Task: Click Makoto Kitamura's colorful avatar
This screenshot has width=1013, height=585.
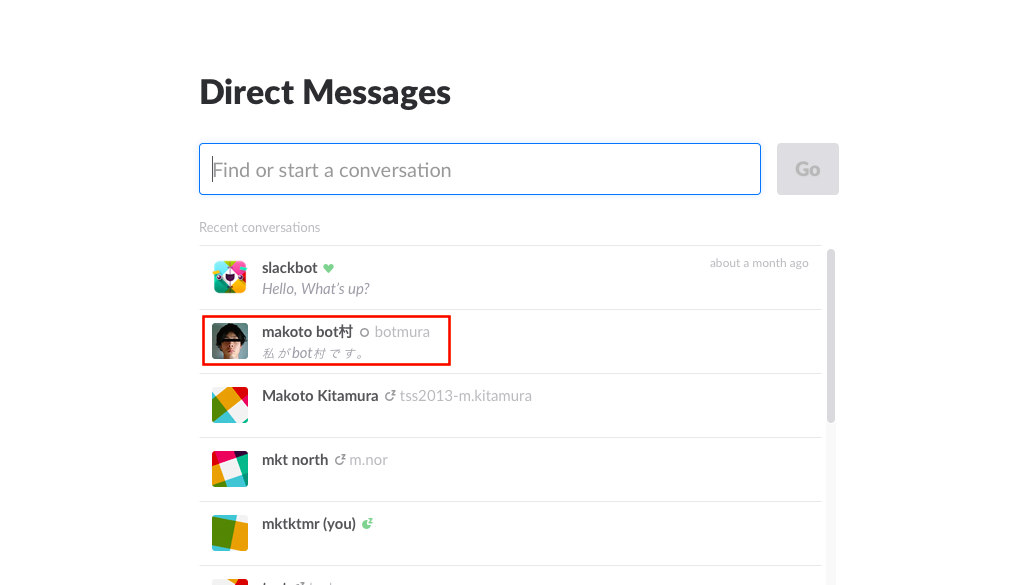Action: point(230,405)
